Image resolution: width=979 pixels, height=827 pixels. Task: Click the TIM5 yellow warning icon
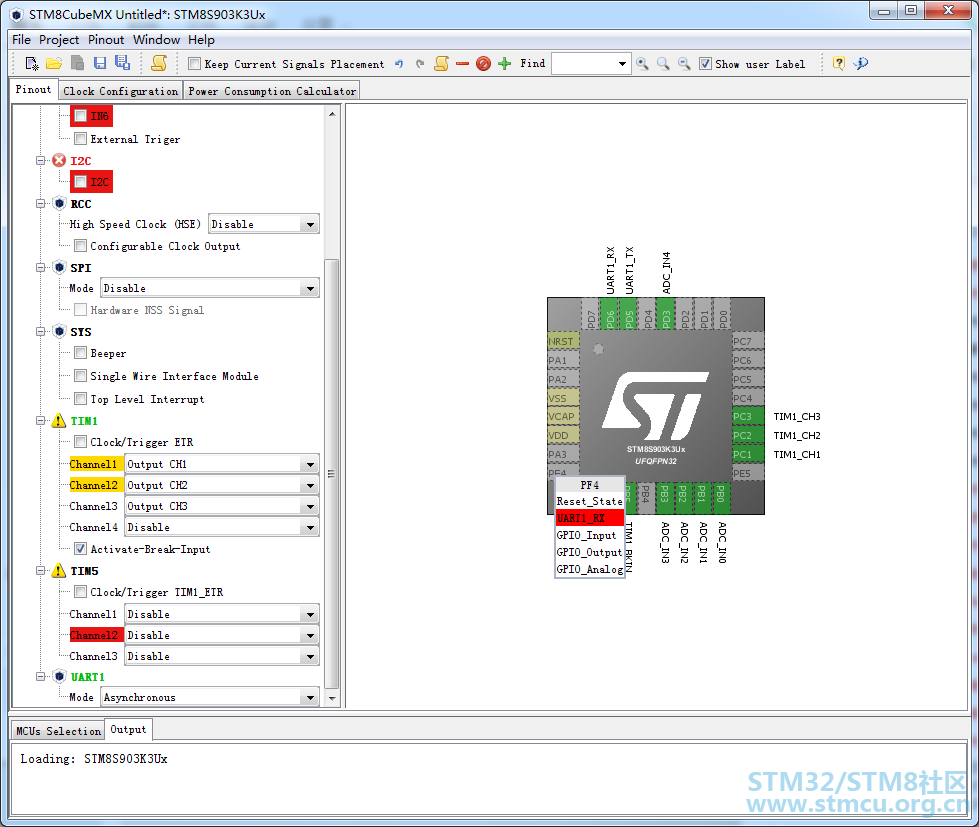[59, 570]
